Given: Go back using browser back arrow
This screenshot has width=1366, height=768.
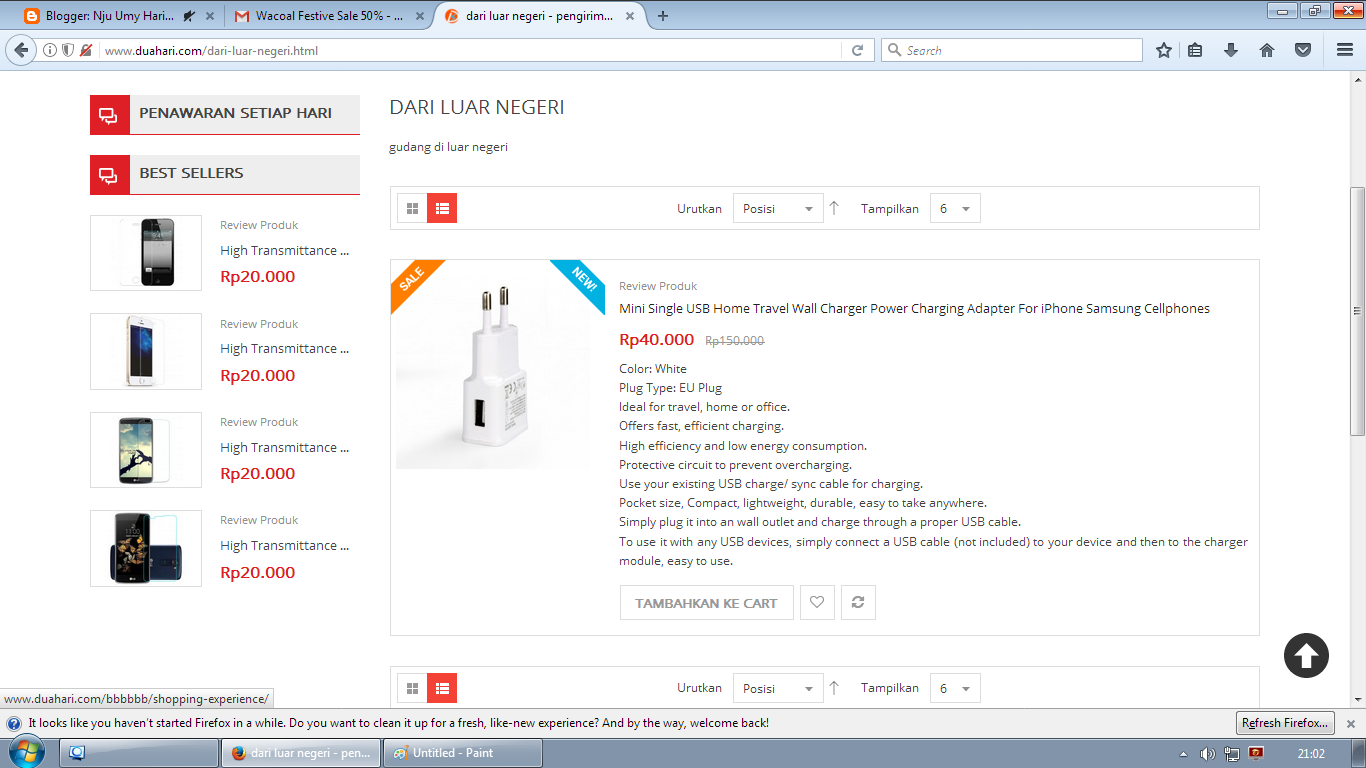Looking at the screenshot, I should (x=21, y=50).
